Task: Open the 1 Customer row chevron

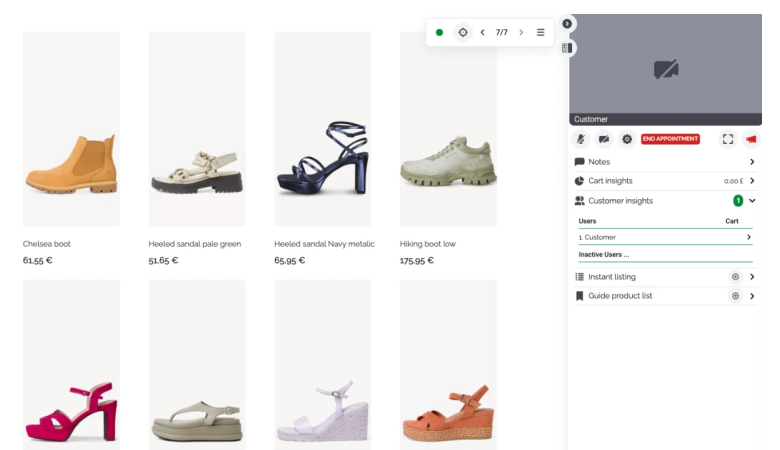Action: click(x=749, y=237)
